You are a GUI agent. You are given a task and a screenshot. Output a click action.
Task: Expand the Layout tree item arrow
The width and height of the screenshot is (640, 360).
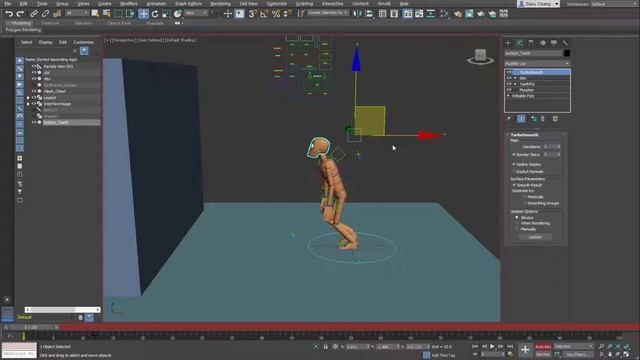click(x=28, y=98)
